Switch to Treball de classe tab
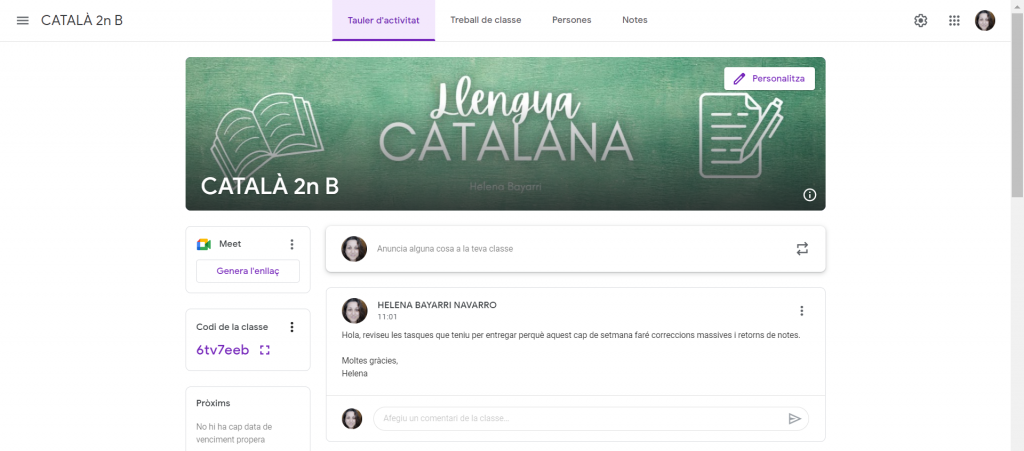 point(486,20)
